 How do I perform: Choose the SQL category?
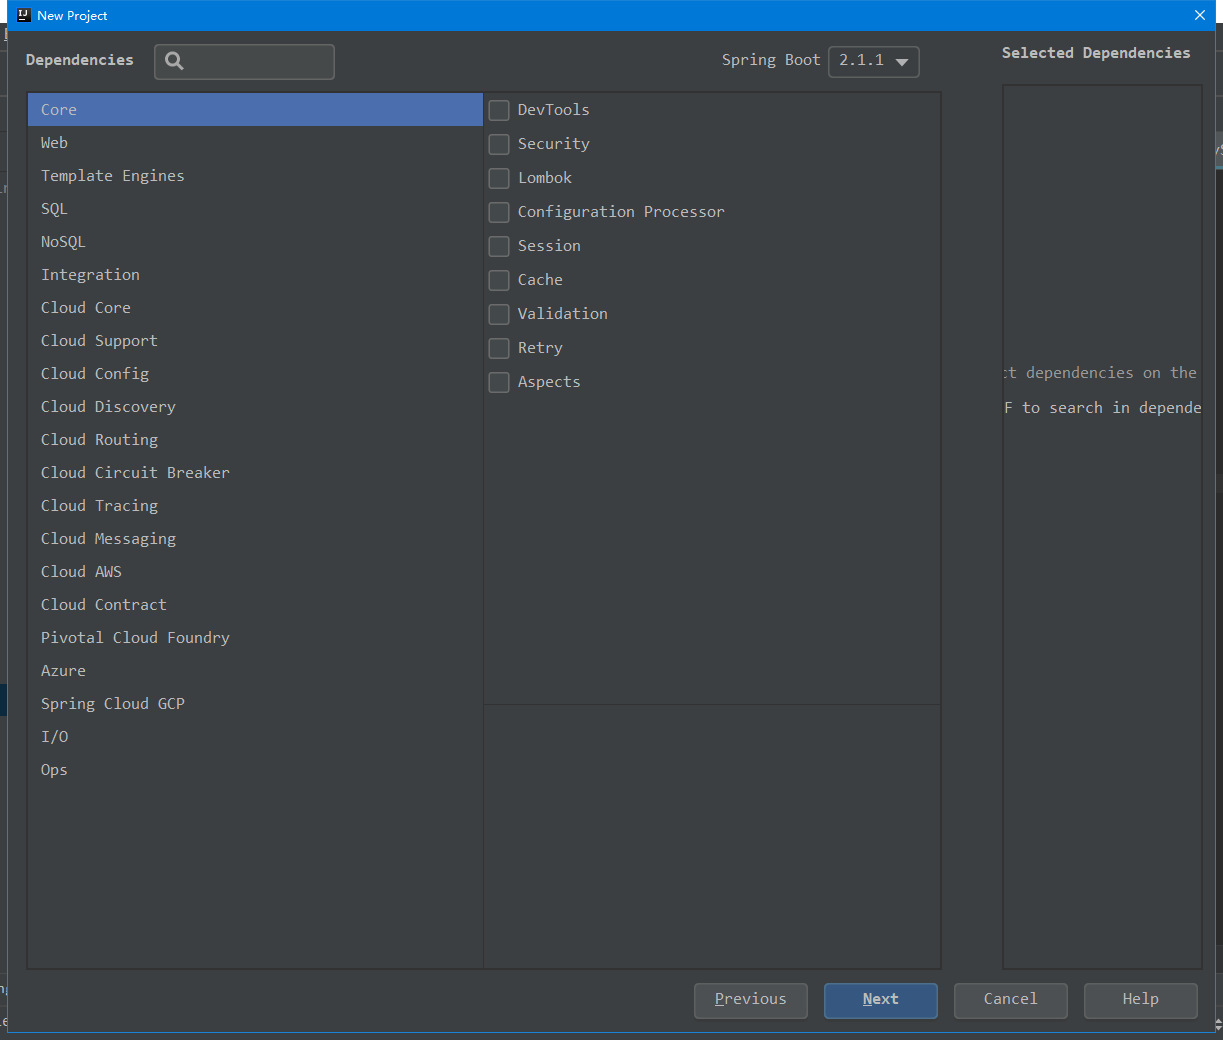255,209
